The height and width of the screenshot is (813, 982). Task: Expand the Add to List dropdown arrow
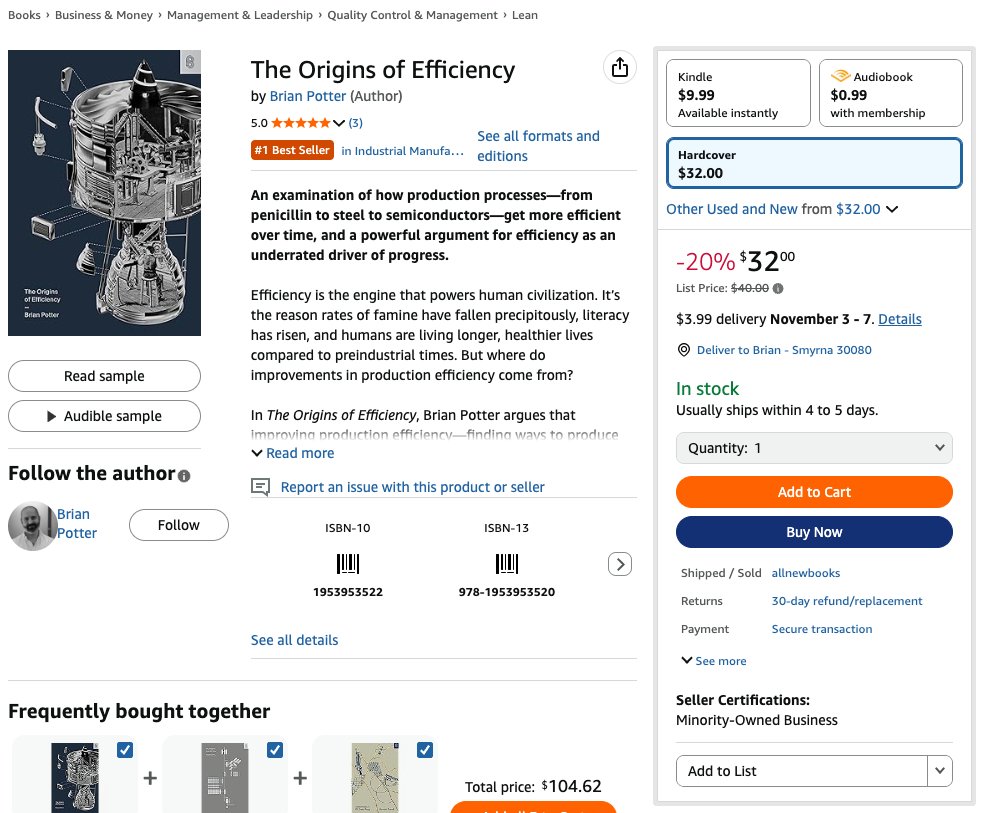(940, 771)
